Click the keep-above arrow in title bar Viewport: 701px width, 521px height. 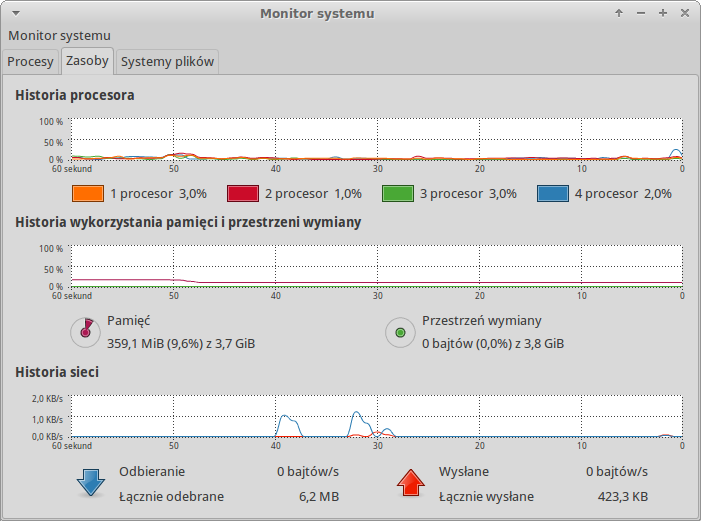coord(619,13)
